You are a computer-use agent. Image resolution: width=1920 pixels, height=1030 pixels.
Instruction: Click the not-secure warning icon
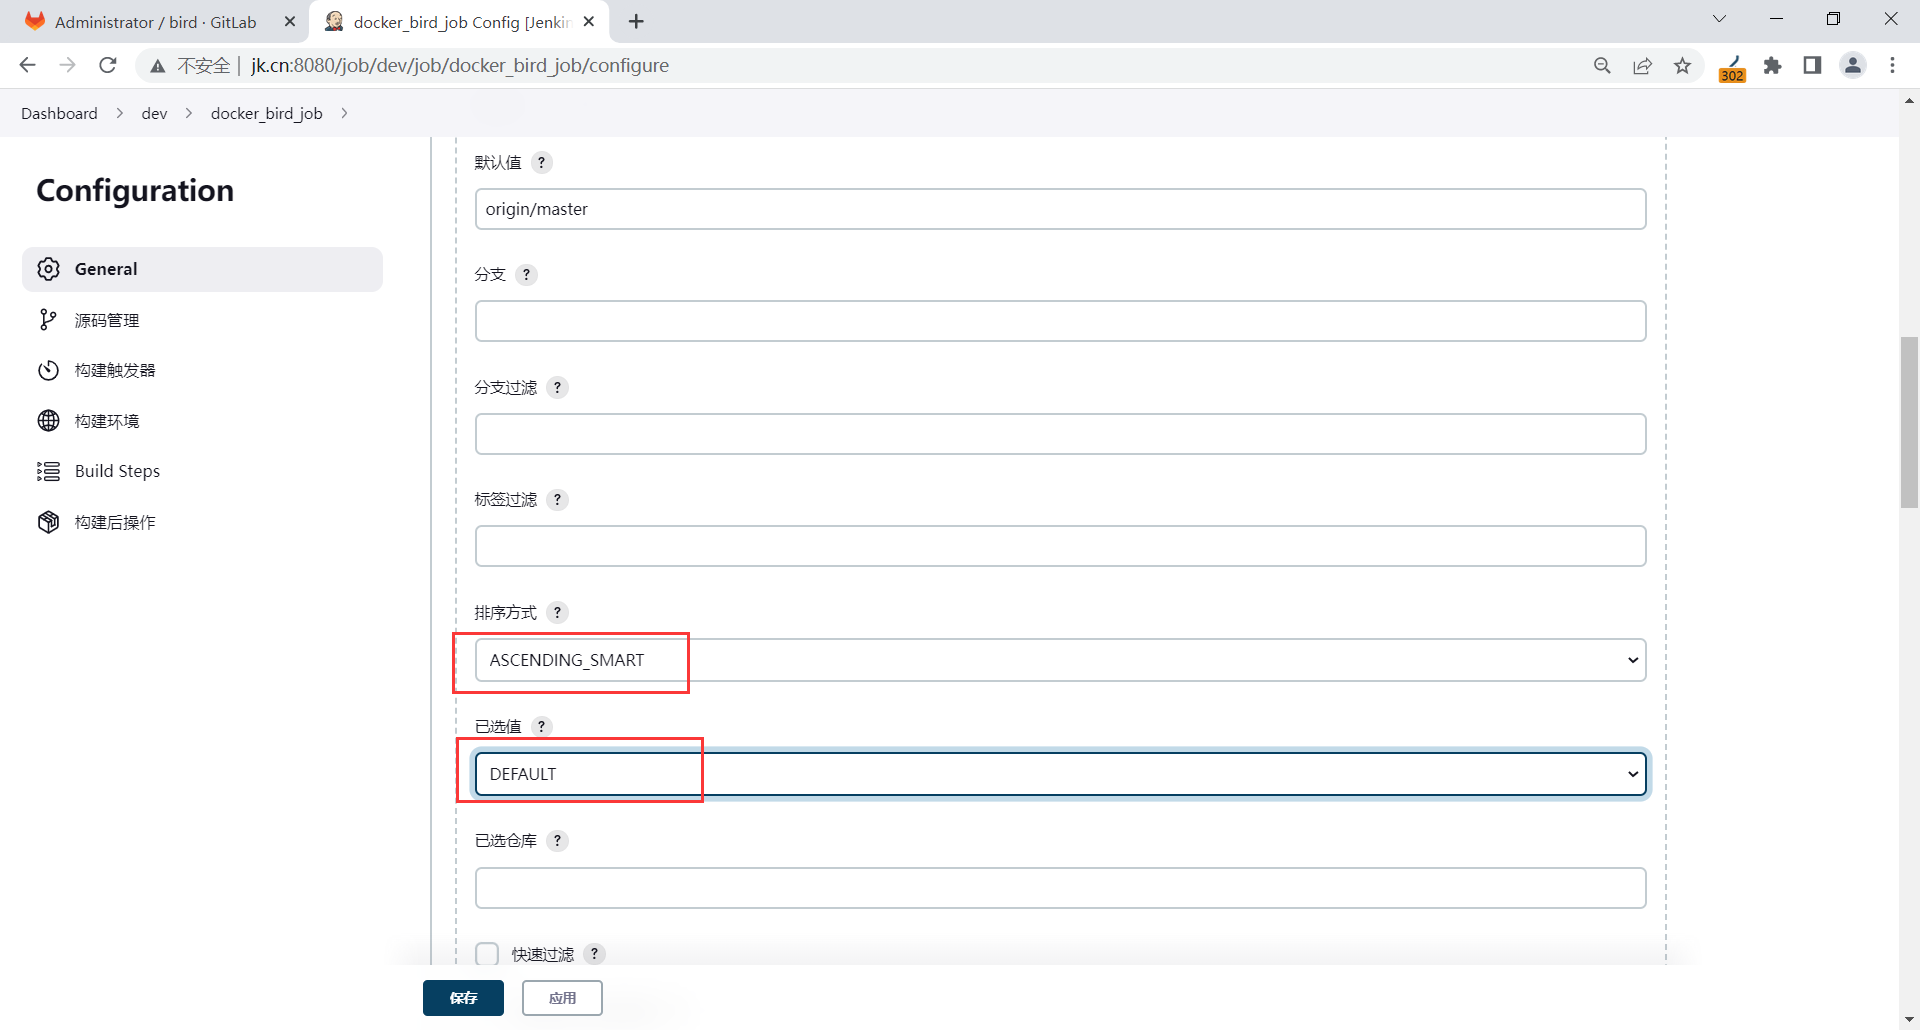pyautogui.click(x=158, y=66)
